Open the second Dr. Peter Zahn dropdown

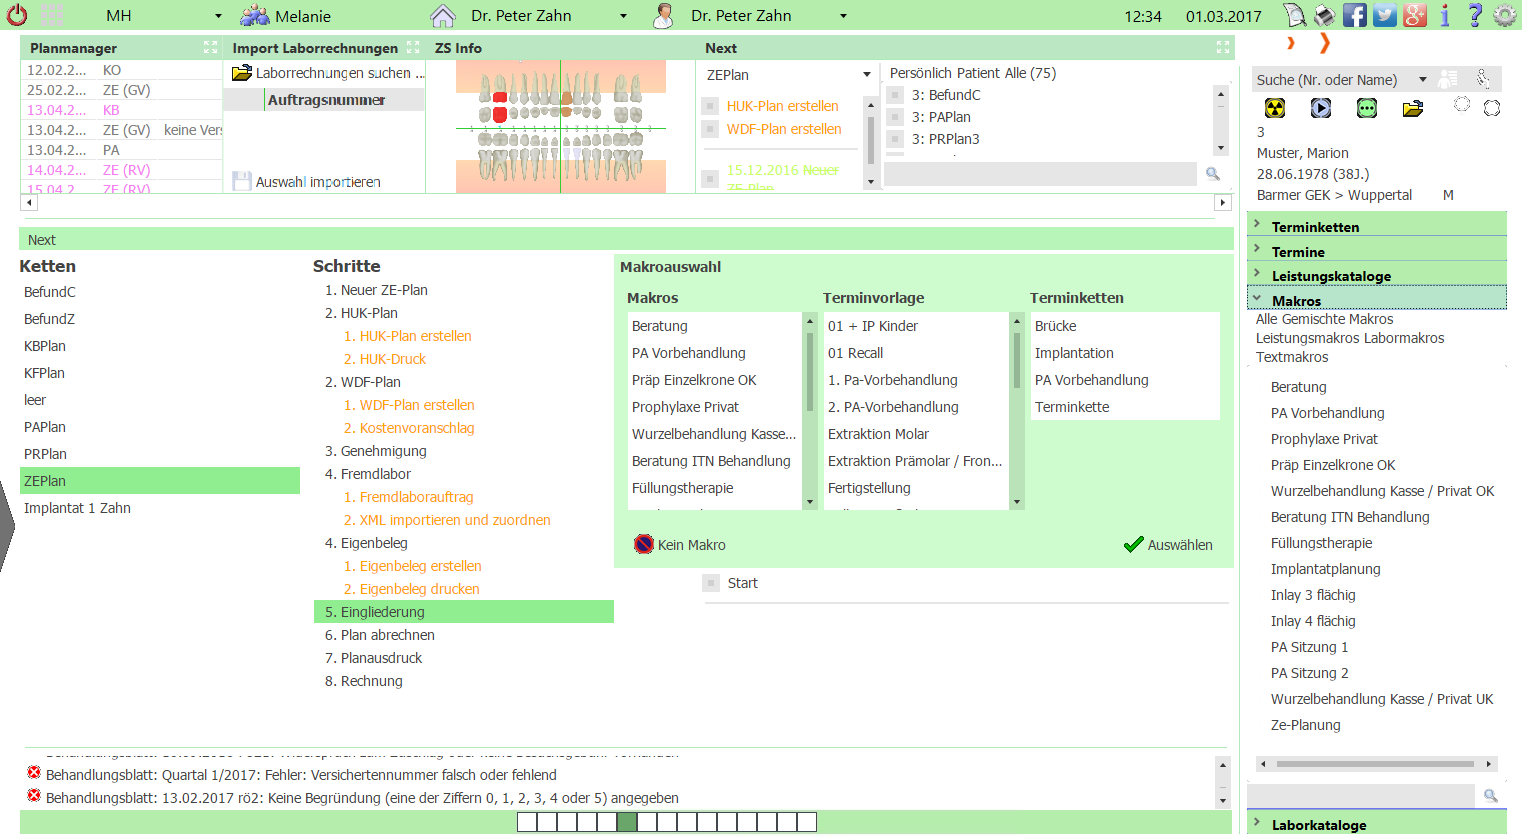[843, 16]
